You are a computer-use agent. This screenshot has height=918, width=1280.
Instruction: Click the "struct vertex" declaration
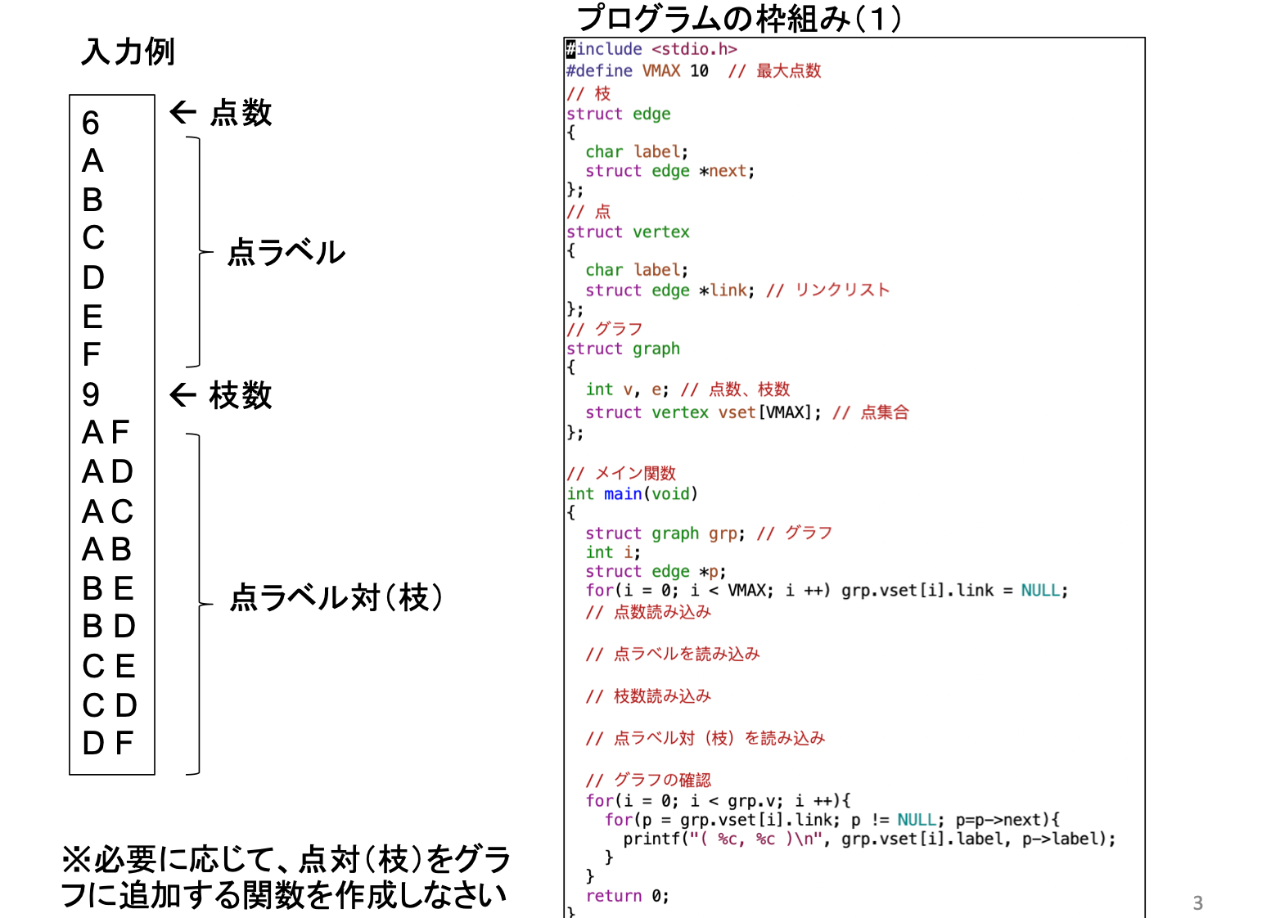[627, 232]
